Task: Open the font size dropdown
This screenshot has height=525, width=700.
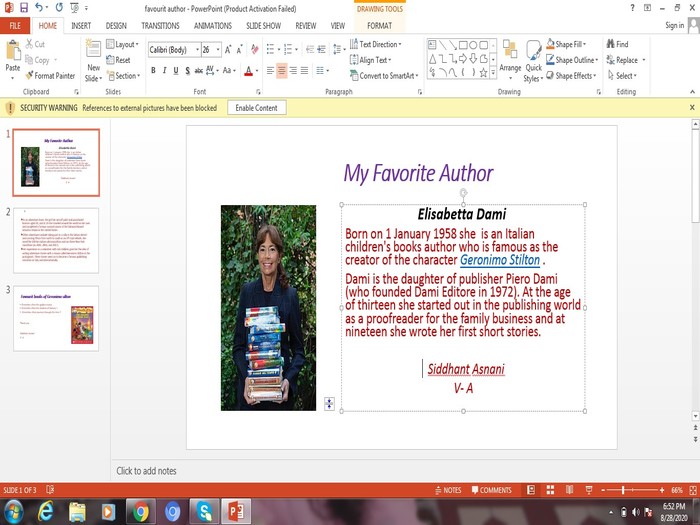Action: click(218, 50)
